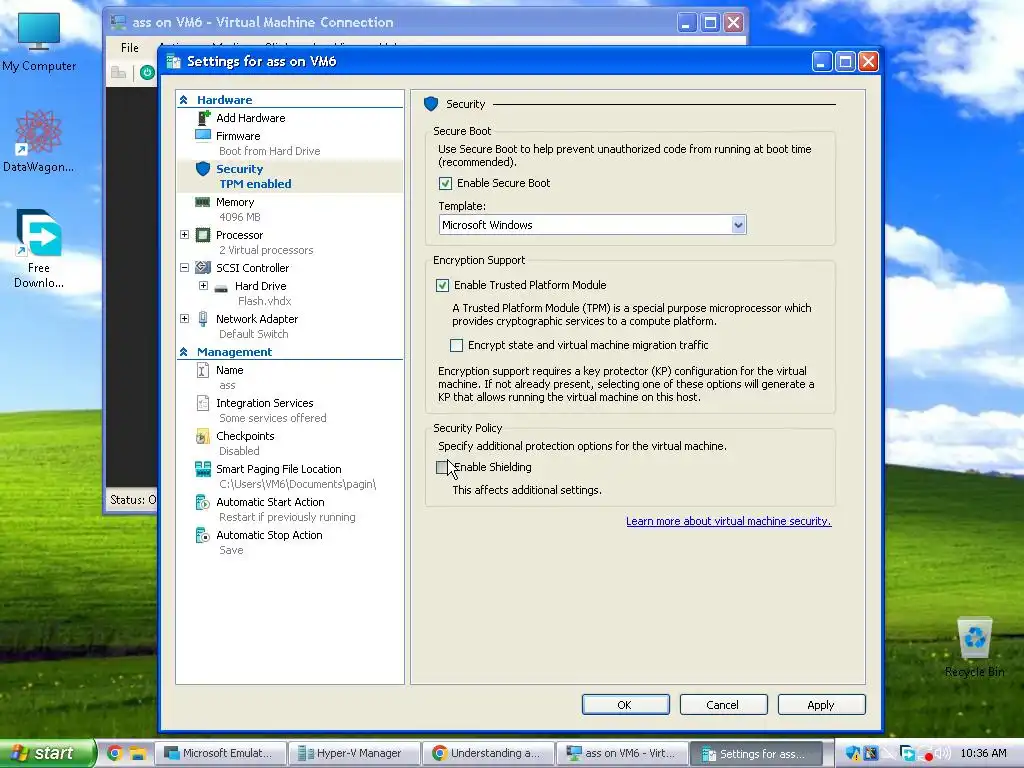Open the folder icon in quick launch
This screenshot has width=1024, height=768.
click(x=137, y=753)
